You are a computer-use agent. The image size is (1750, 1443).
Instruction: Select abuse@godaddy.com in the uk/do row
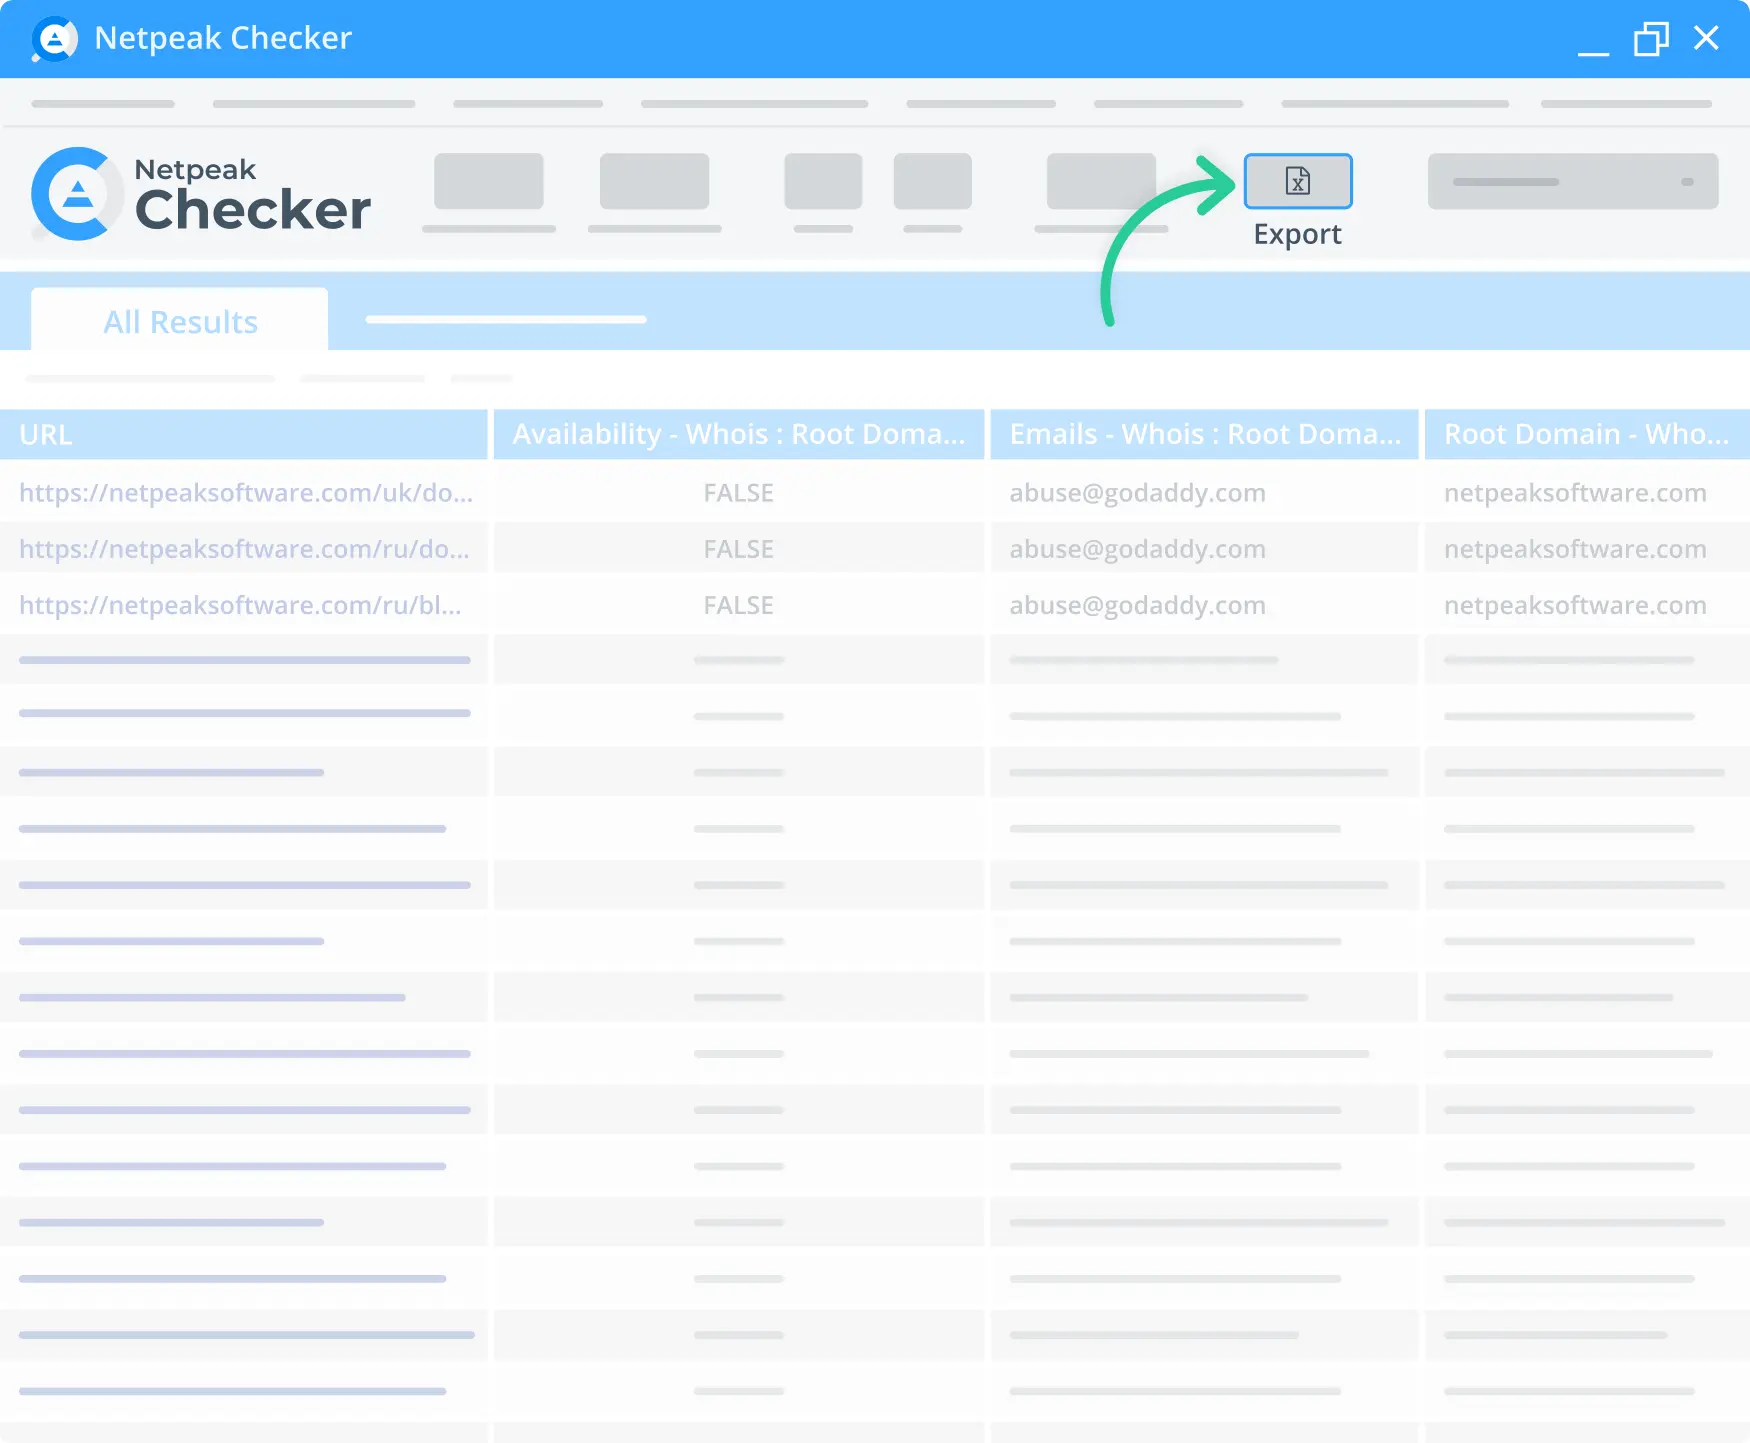(x=1138, y=493)
